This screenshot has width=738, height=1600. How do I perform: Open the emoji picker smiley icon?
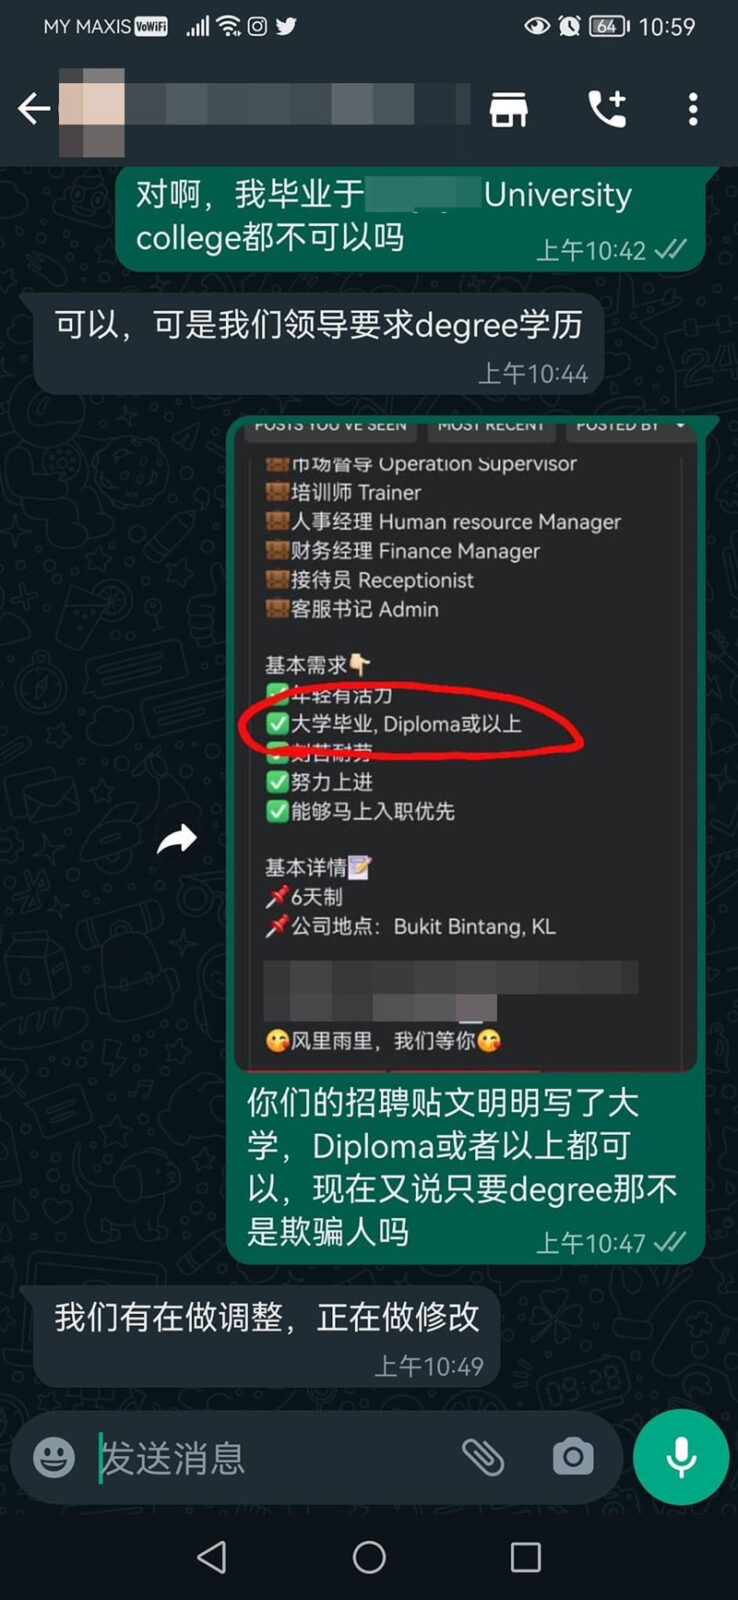pyautogui.click(x=54, y=1457)
